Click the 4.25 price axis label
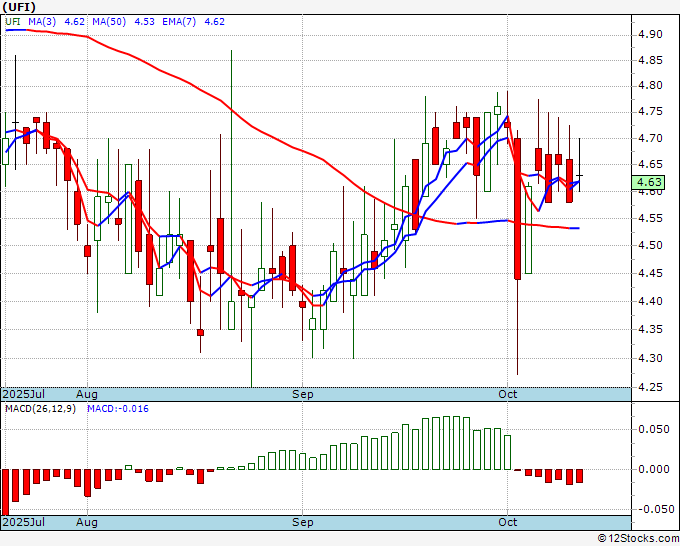680x546 pixels. [x=651, y=387]
